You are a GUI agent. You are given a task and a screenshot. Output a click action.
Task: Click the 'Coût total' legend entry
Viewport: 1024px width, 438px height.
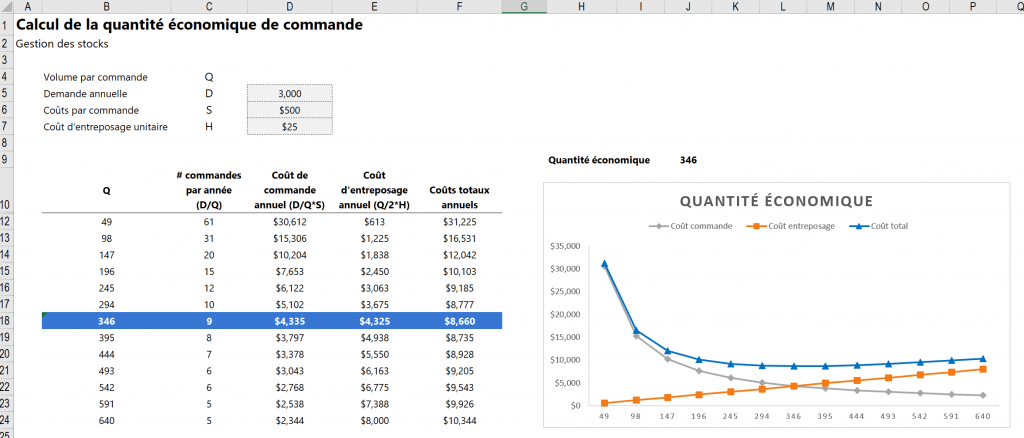(x=879, y=226)
